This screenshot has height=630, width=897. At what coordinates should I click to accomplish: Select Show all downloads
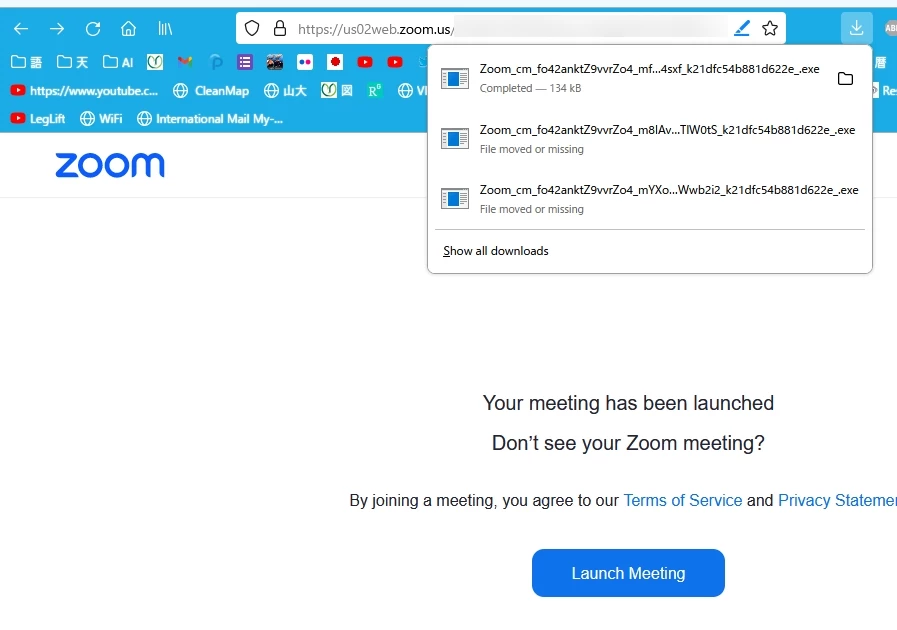[495, 251]
